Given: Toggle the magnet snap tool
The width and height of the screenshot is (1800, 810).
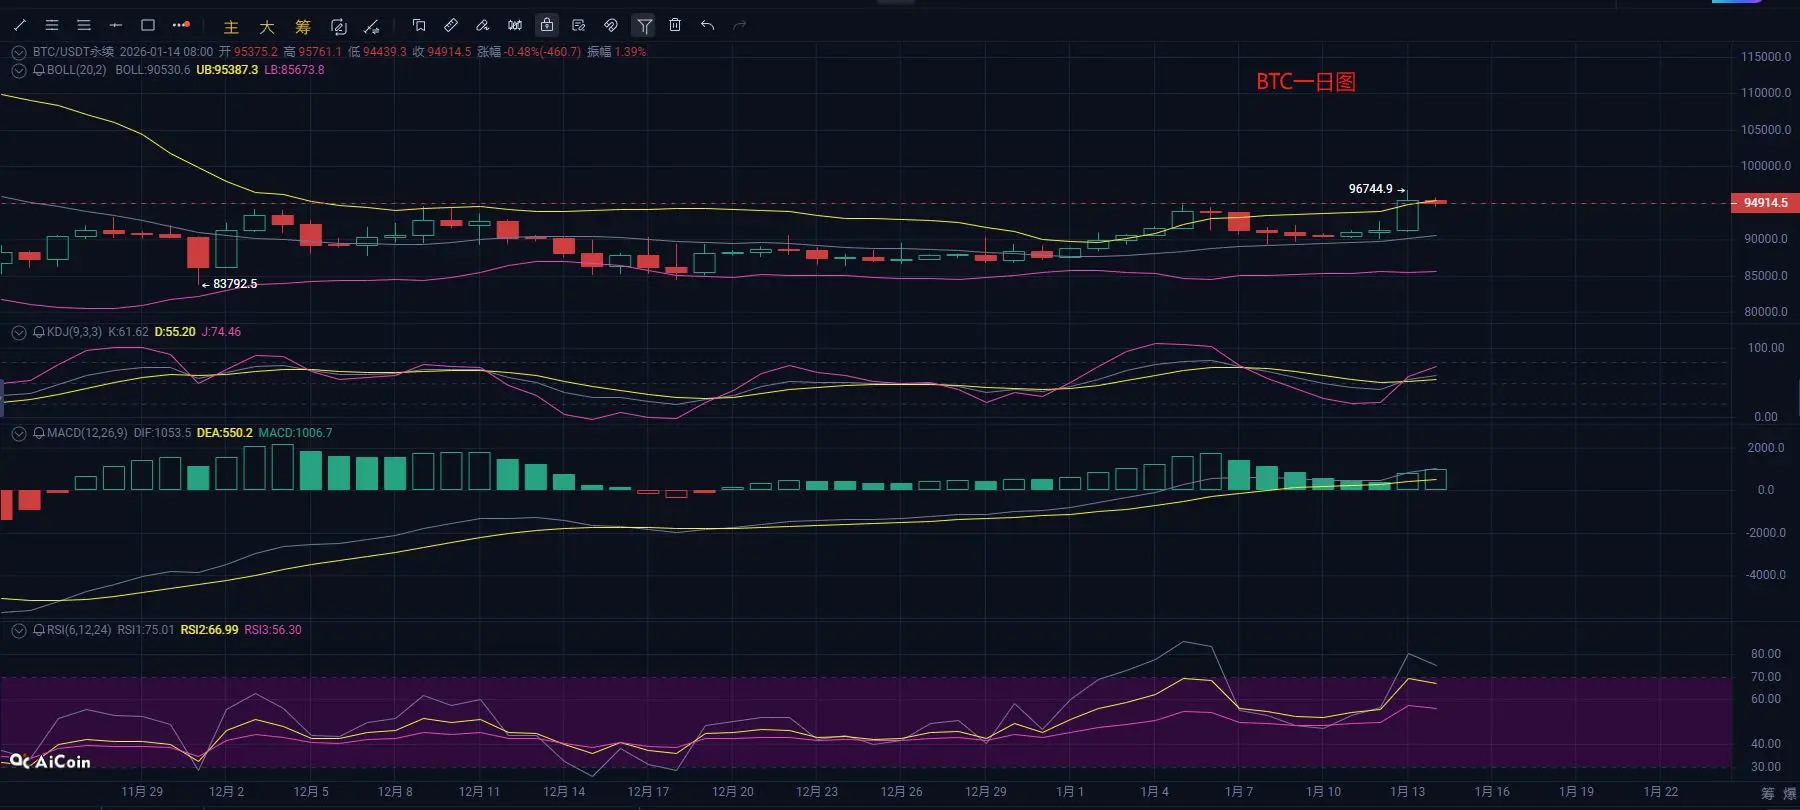Looking at the screenshot, I should (x=611, y=25).
